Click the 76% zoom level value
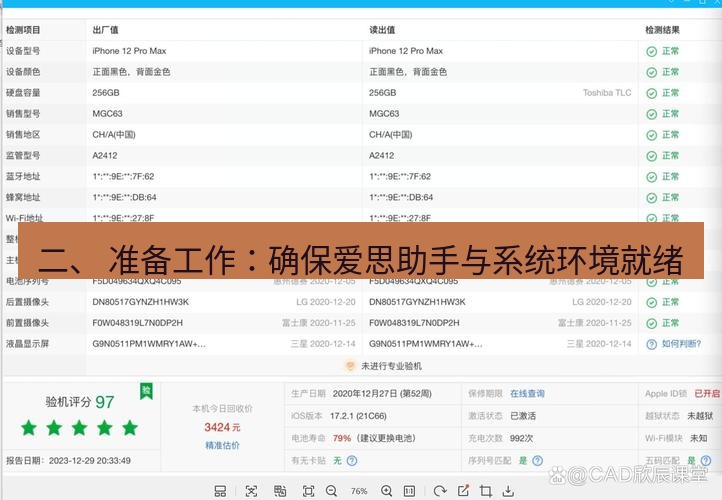The image size is (722, 500). point(359,491)
